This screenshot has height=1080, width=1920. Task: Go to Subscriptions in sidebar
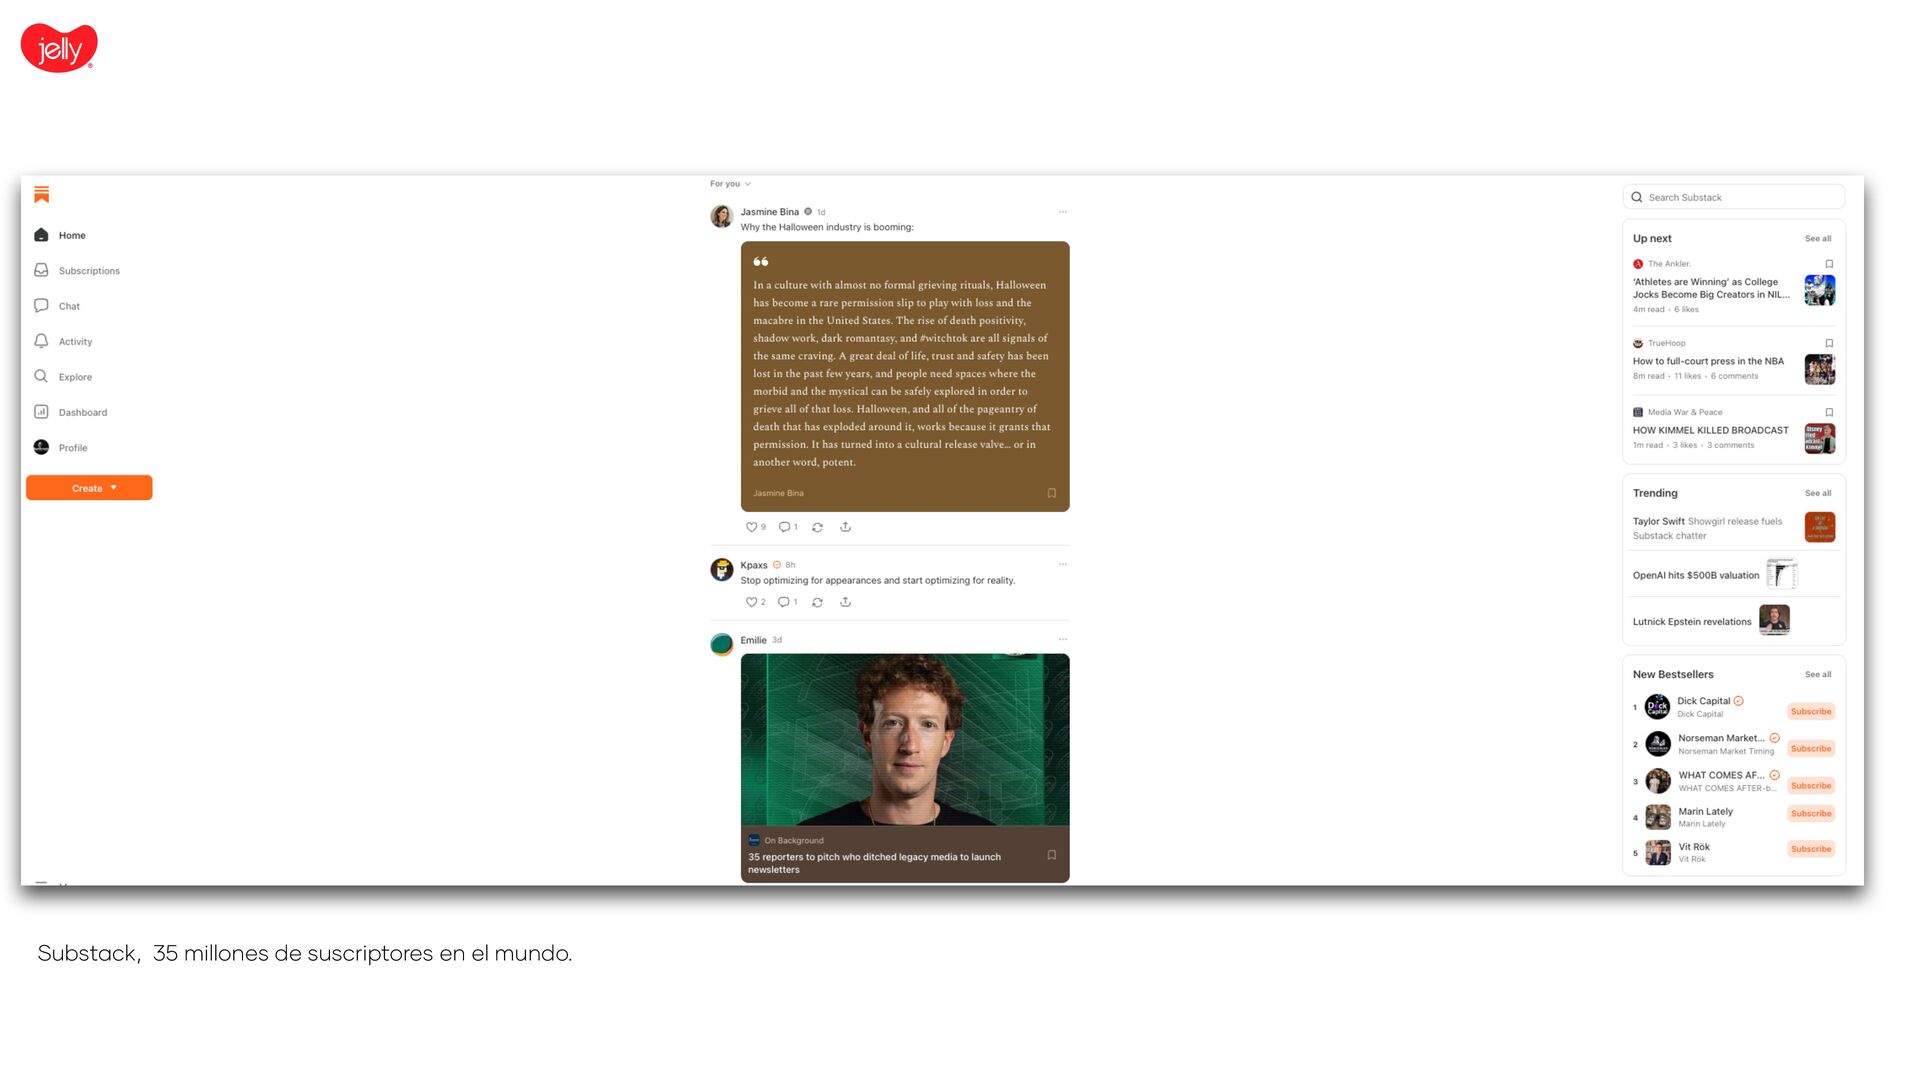(x=88, y=271)
